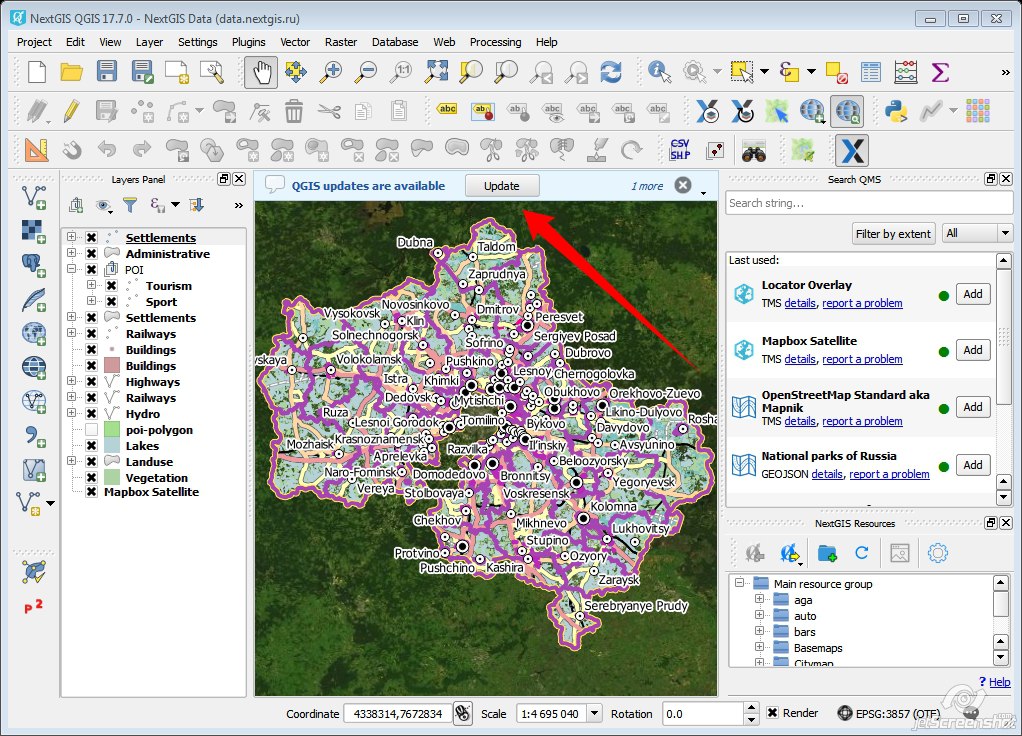This screenshot has width=1022, height=736.
Task: Toggle visibility of Highways layer
Action: [91, 381]
